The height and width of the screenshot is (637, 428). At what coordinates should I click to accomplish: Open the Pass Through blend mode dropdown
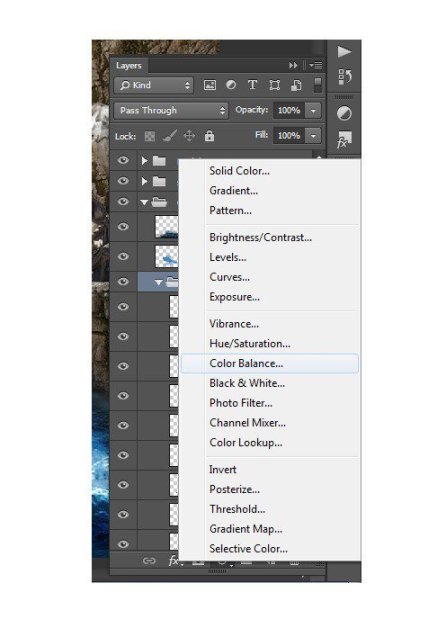pos(171,110)
